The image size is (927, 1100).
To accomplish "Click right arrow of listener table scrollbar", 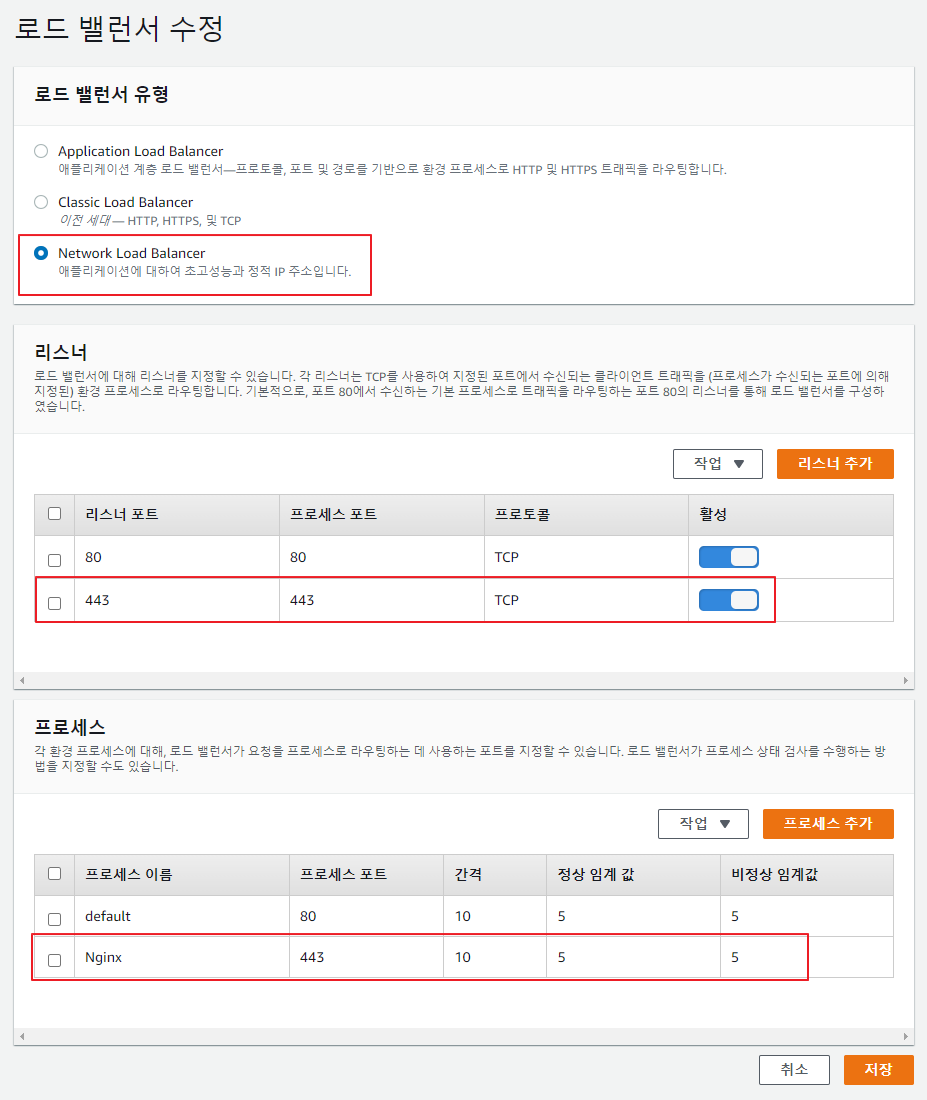I will tap(907, 681).
